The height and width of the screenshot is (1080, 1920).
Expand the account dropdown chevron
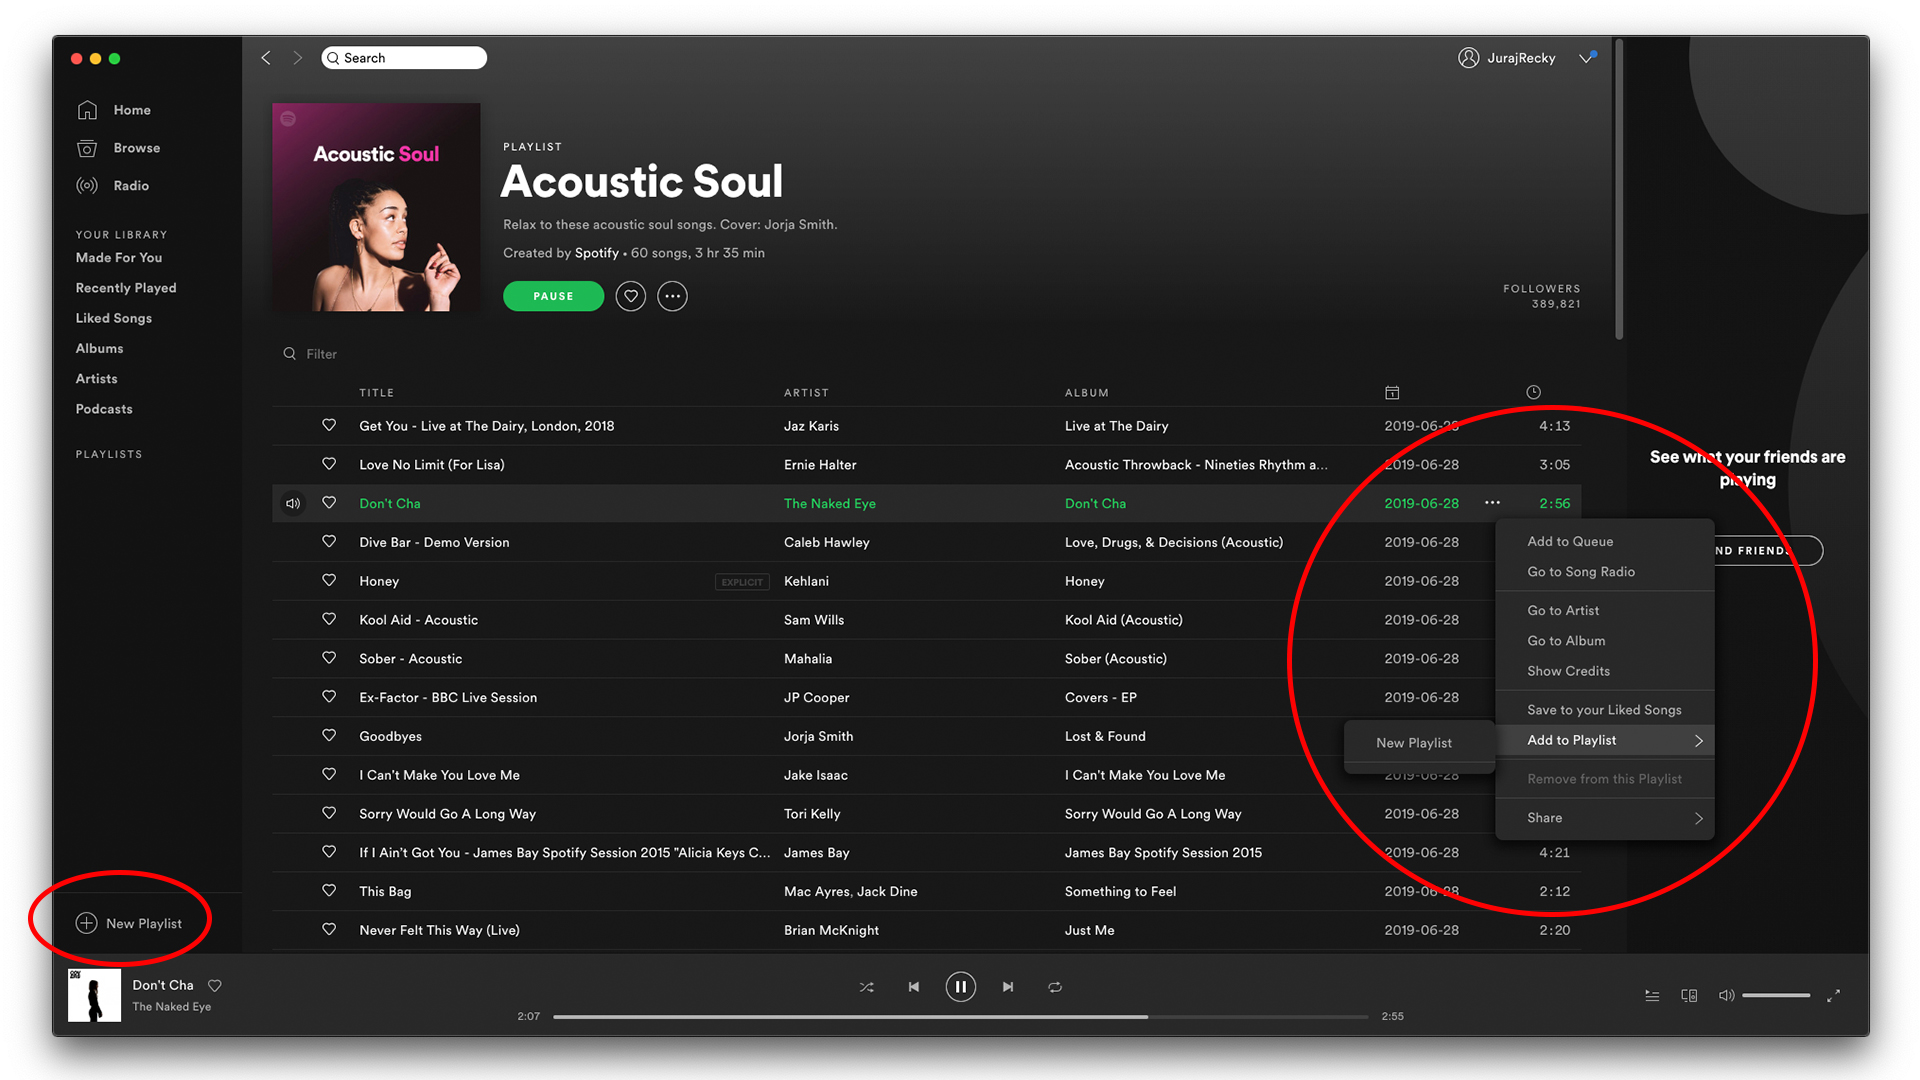[1586, 58]
